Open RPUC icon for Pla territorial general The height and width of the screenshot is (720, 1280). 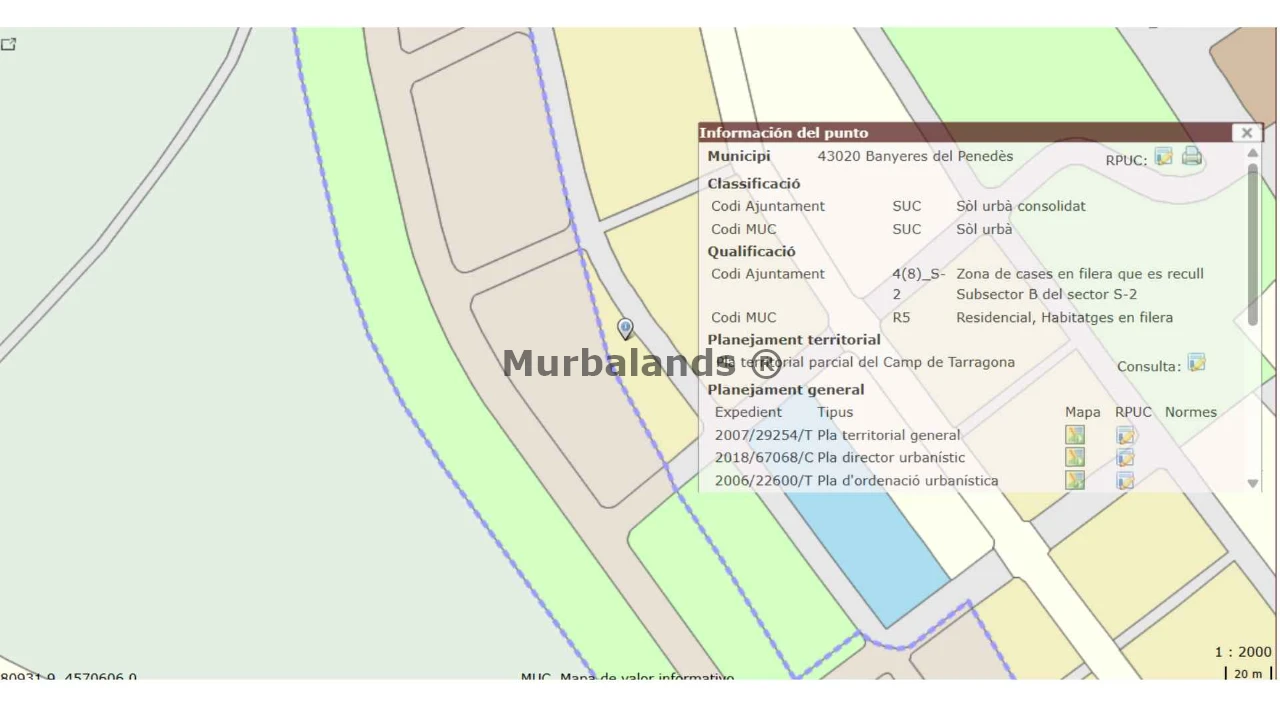(x=1125, y=435)
